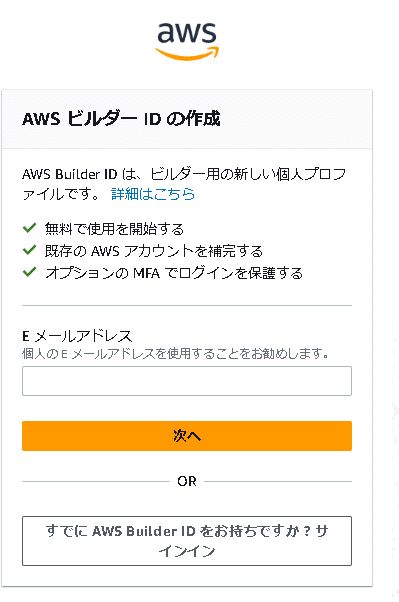
Task: Click checkmark beside 既存の AWS アカウントを補完する
Action: [29, 250]
